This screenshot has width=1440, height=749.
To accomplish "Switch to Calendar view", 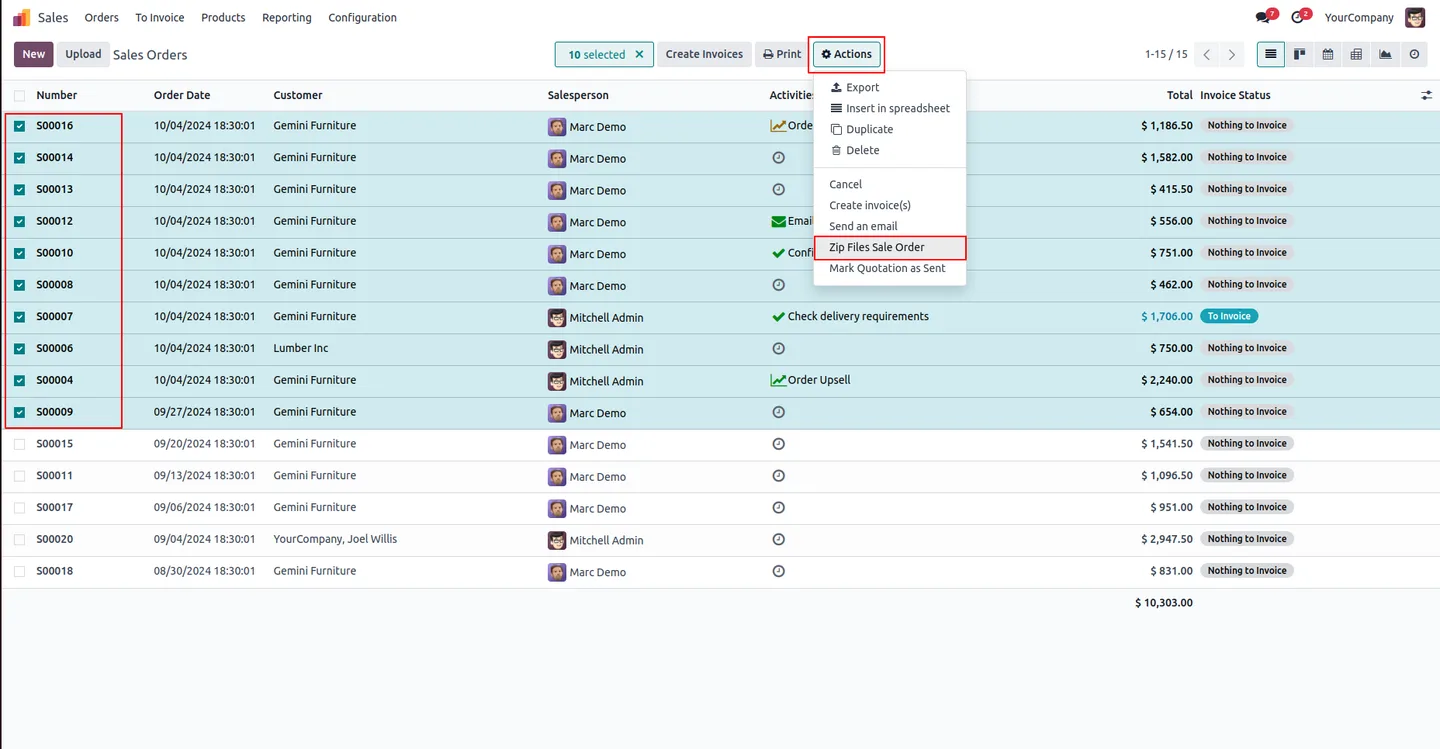I will [1328, 54].
